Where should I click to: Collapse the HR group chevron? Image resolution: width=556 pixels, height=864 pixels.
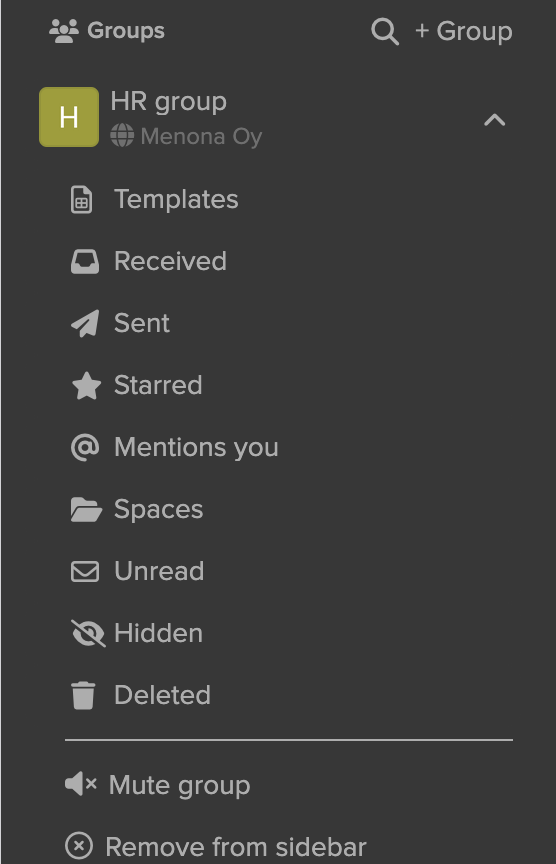click(x=494, y=120)
